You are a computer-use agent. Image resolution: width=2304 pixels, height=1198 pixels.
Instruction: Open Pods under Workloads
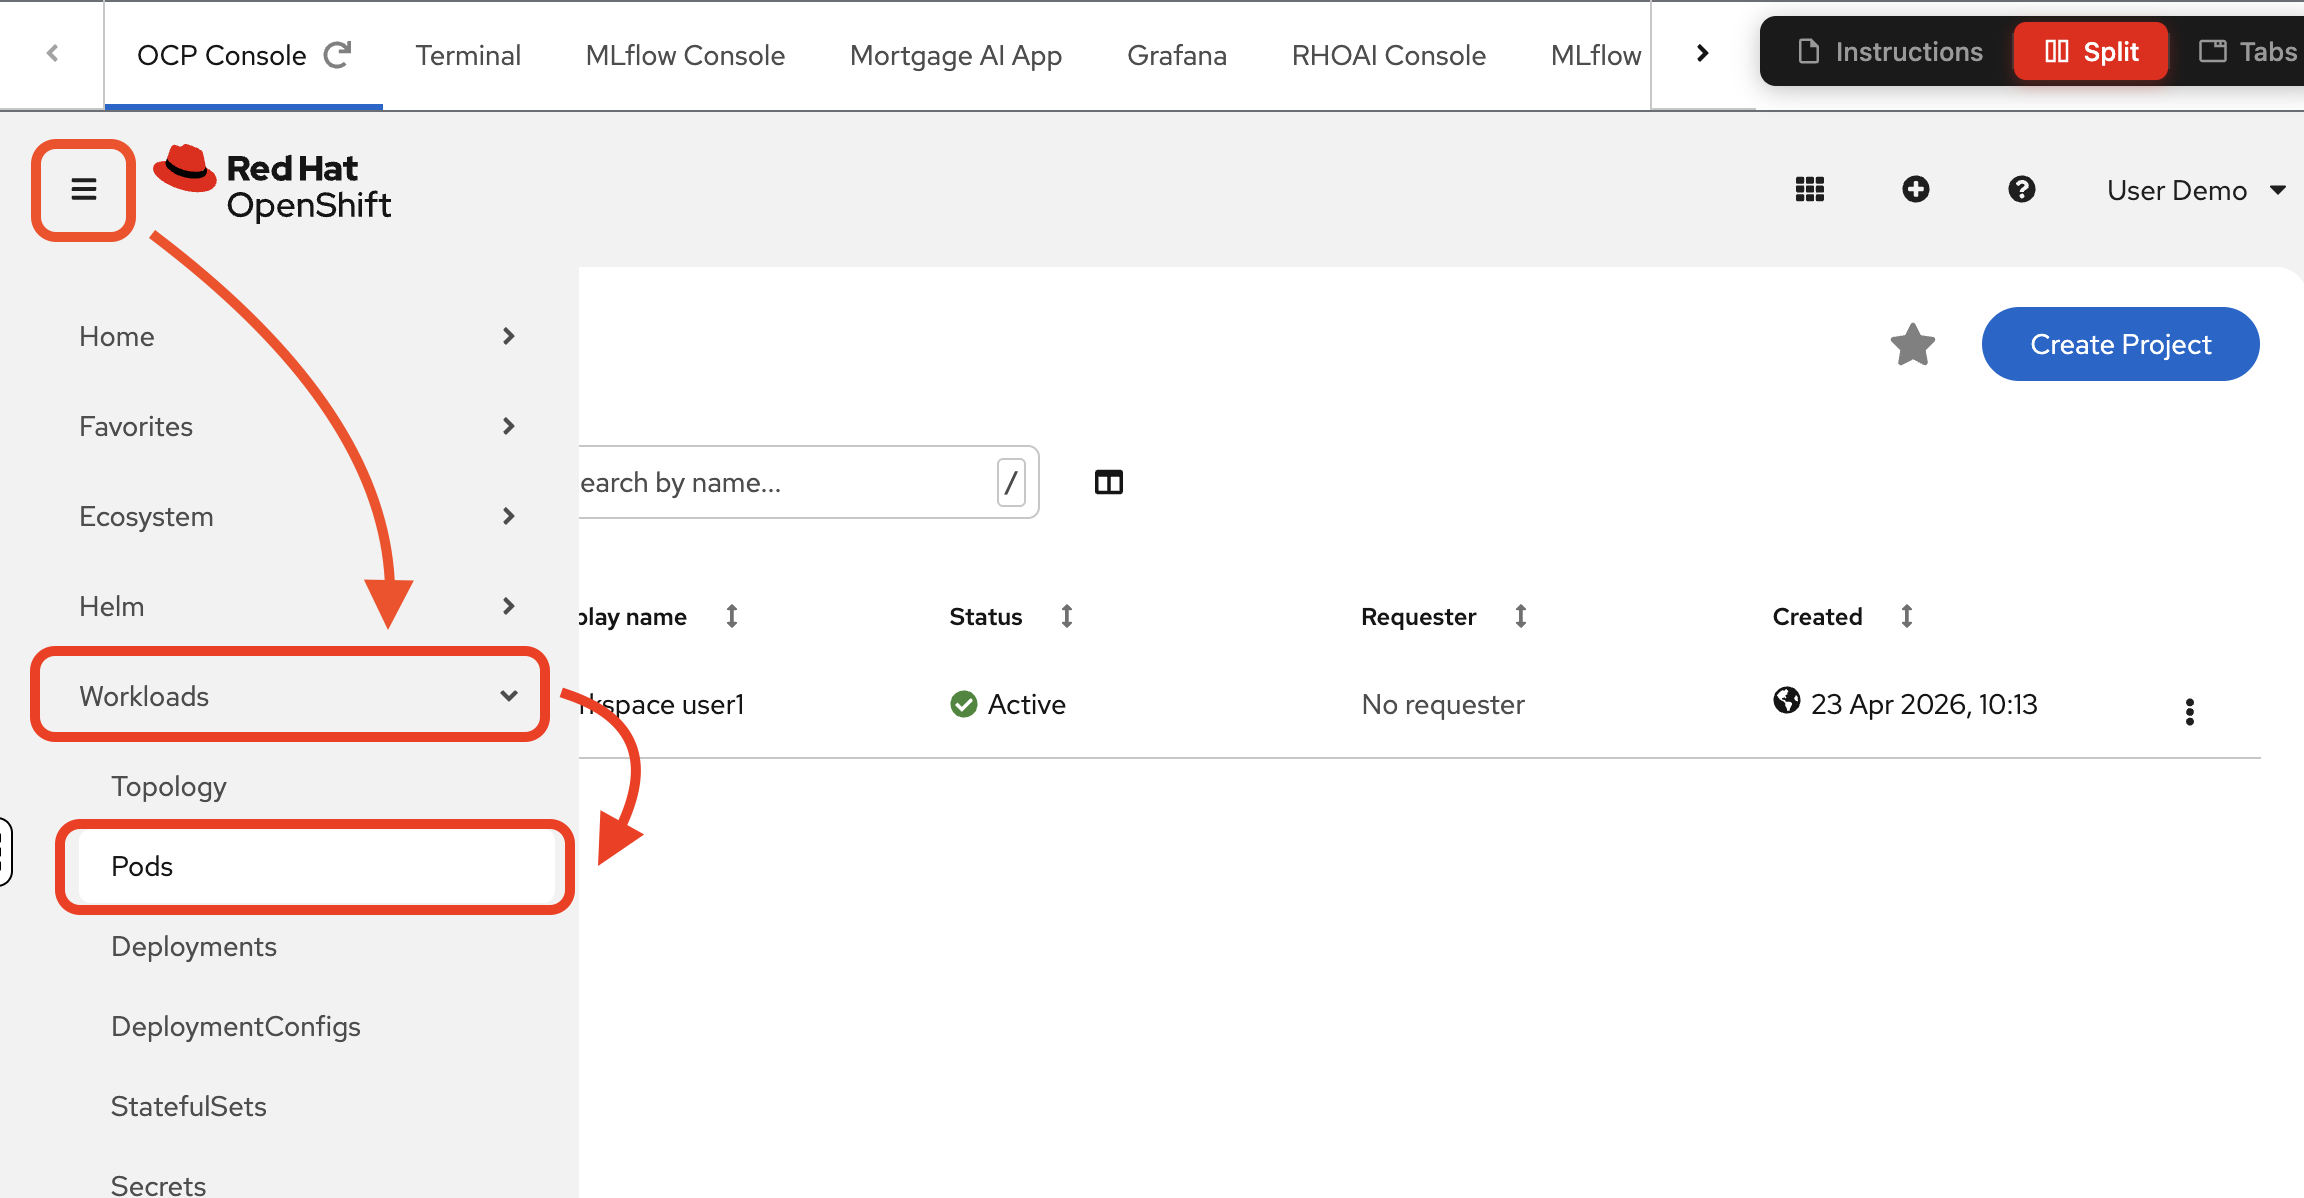pyautogui.click(x=316, y=866)
